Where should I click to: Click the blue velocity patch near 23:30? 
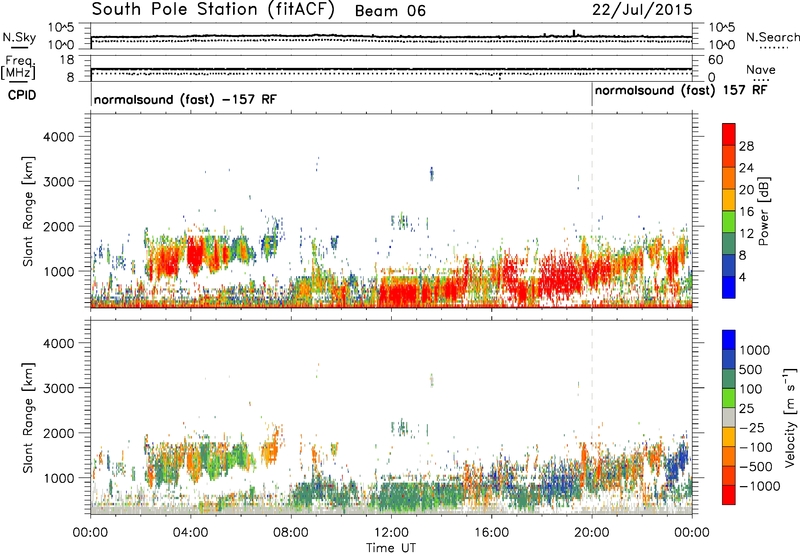[x=677, y=461]
